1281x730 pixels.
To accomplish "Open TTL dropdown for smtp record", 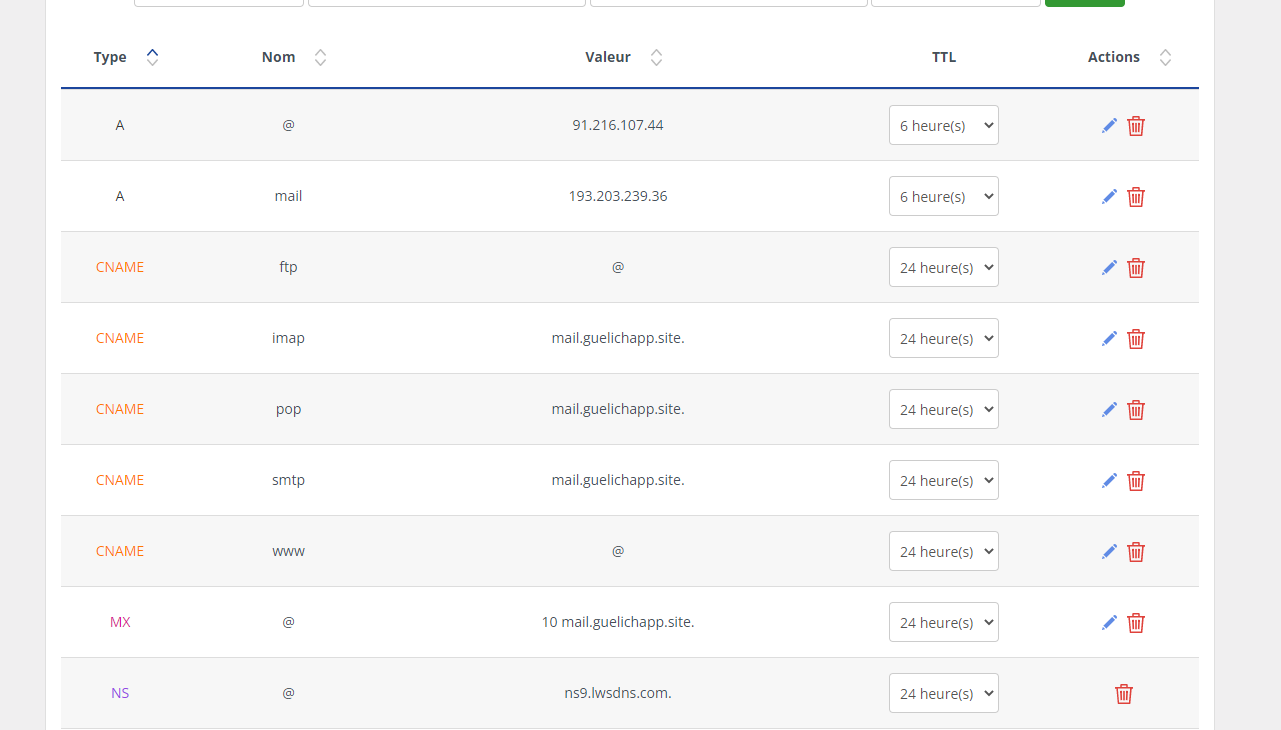I will coord(943,481).
